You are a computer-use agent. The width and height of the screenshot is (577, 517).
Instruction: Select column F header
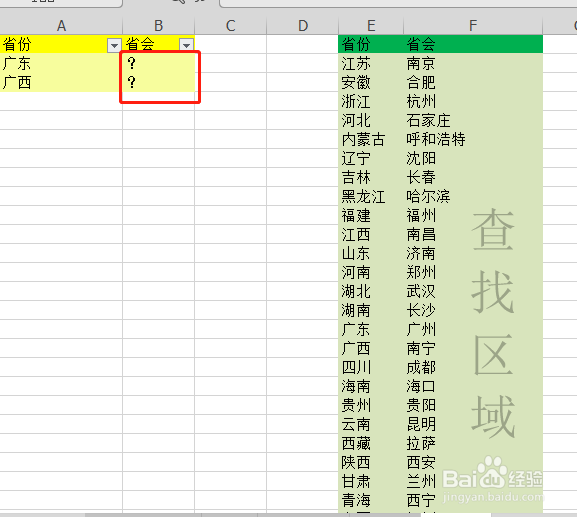pyautogui.click(x=473, y=26)
